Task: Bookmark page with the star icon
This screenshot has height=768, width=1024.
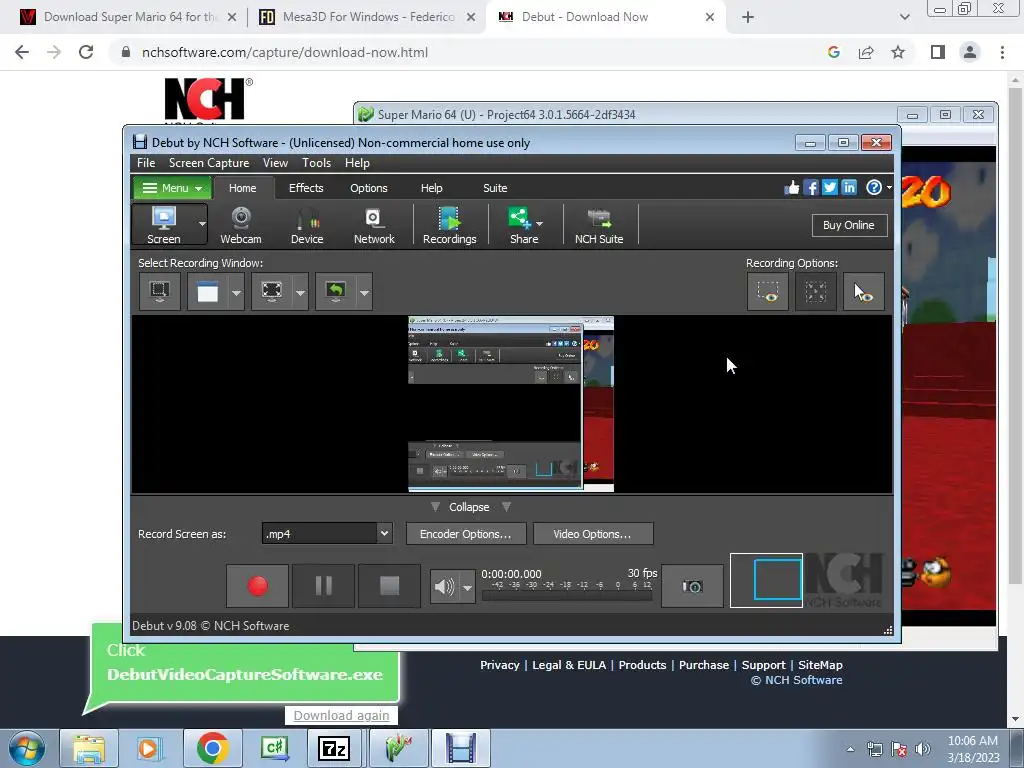Action: click(x=898, y=52)
